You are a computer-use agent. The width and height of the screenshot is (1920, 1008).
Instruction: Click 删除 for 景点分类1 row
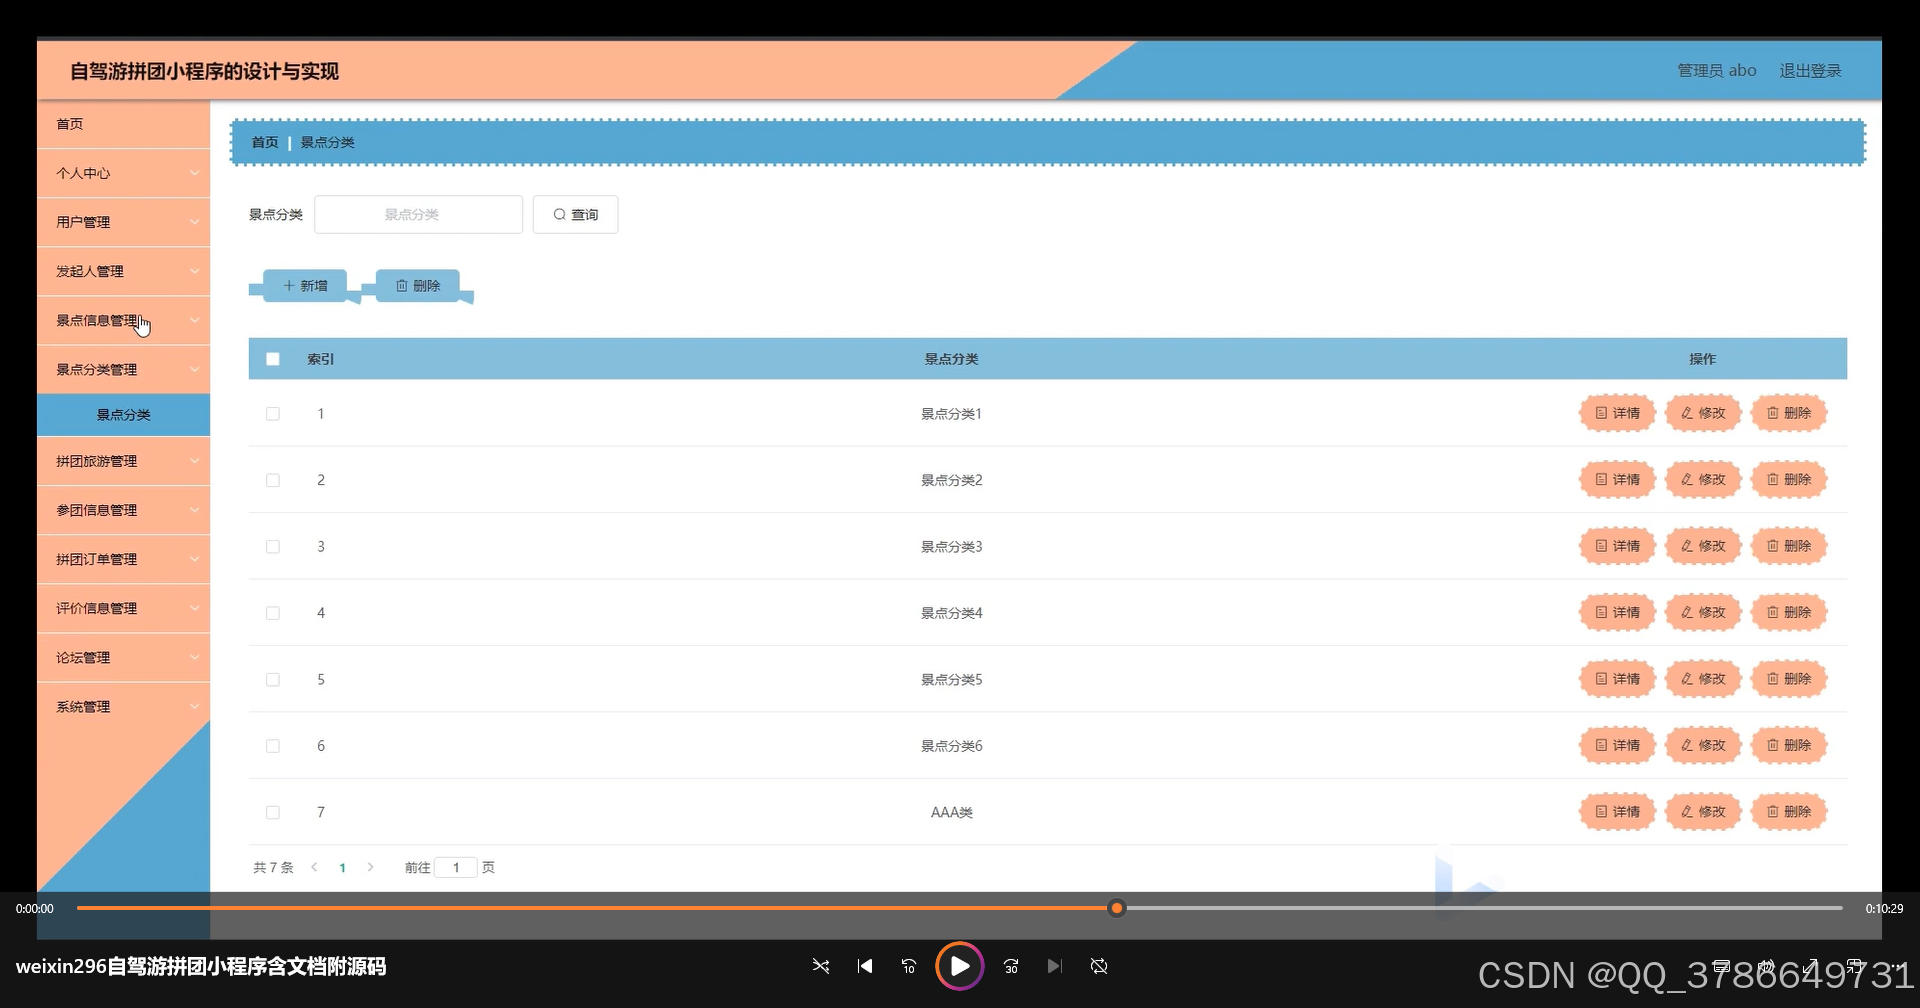click(1789, 413)
